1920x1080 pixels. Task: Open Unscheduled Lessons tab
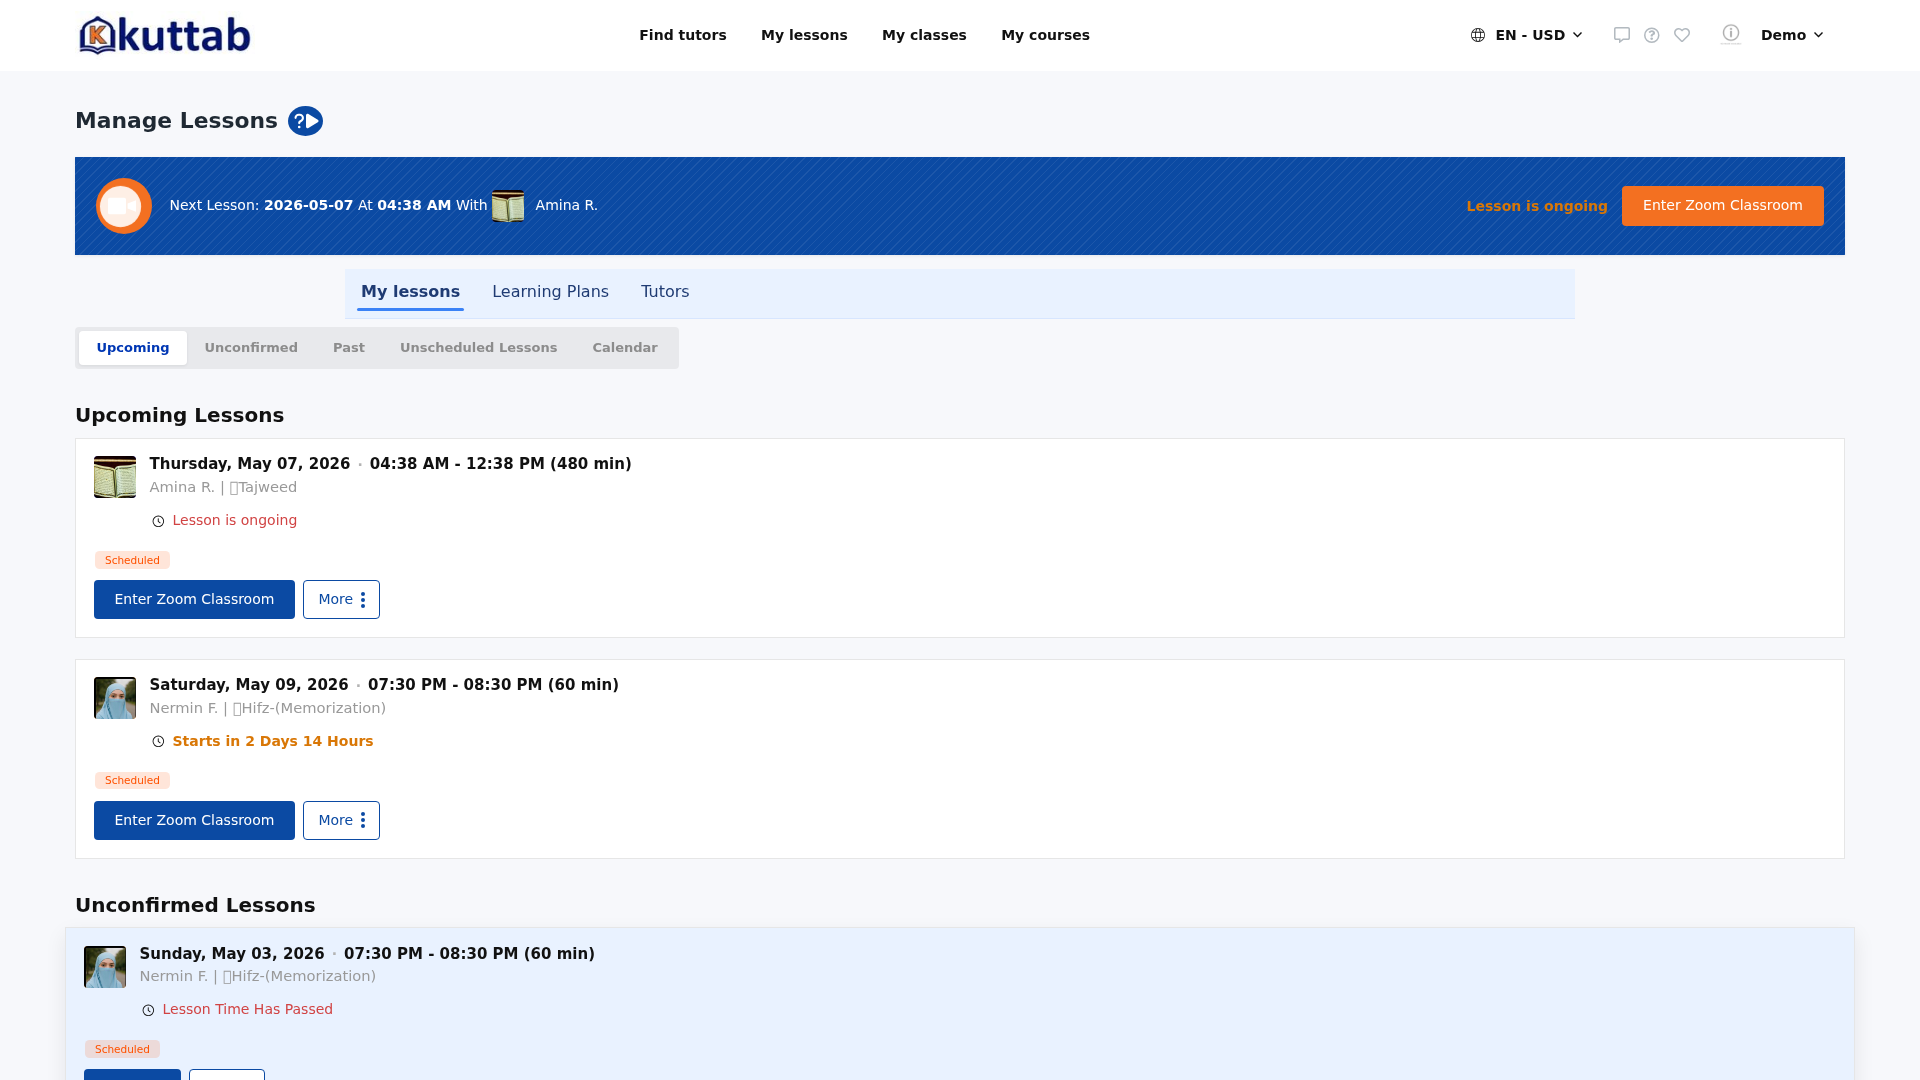pyautogui.click(x=479, y=348)
